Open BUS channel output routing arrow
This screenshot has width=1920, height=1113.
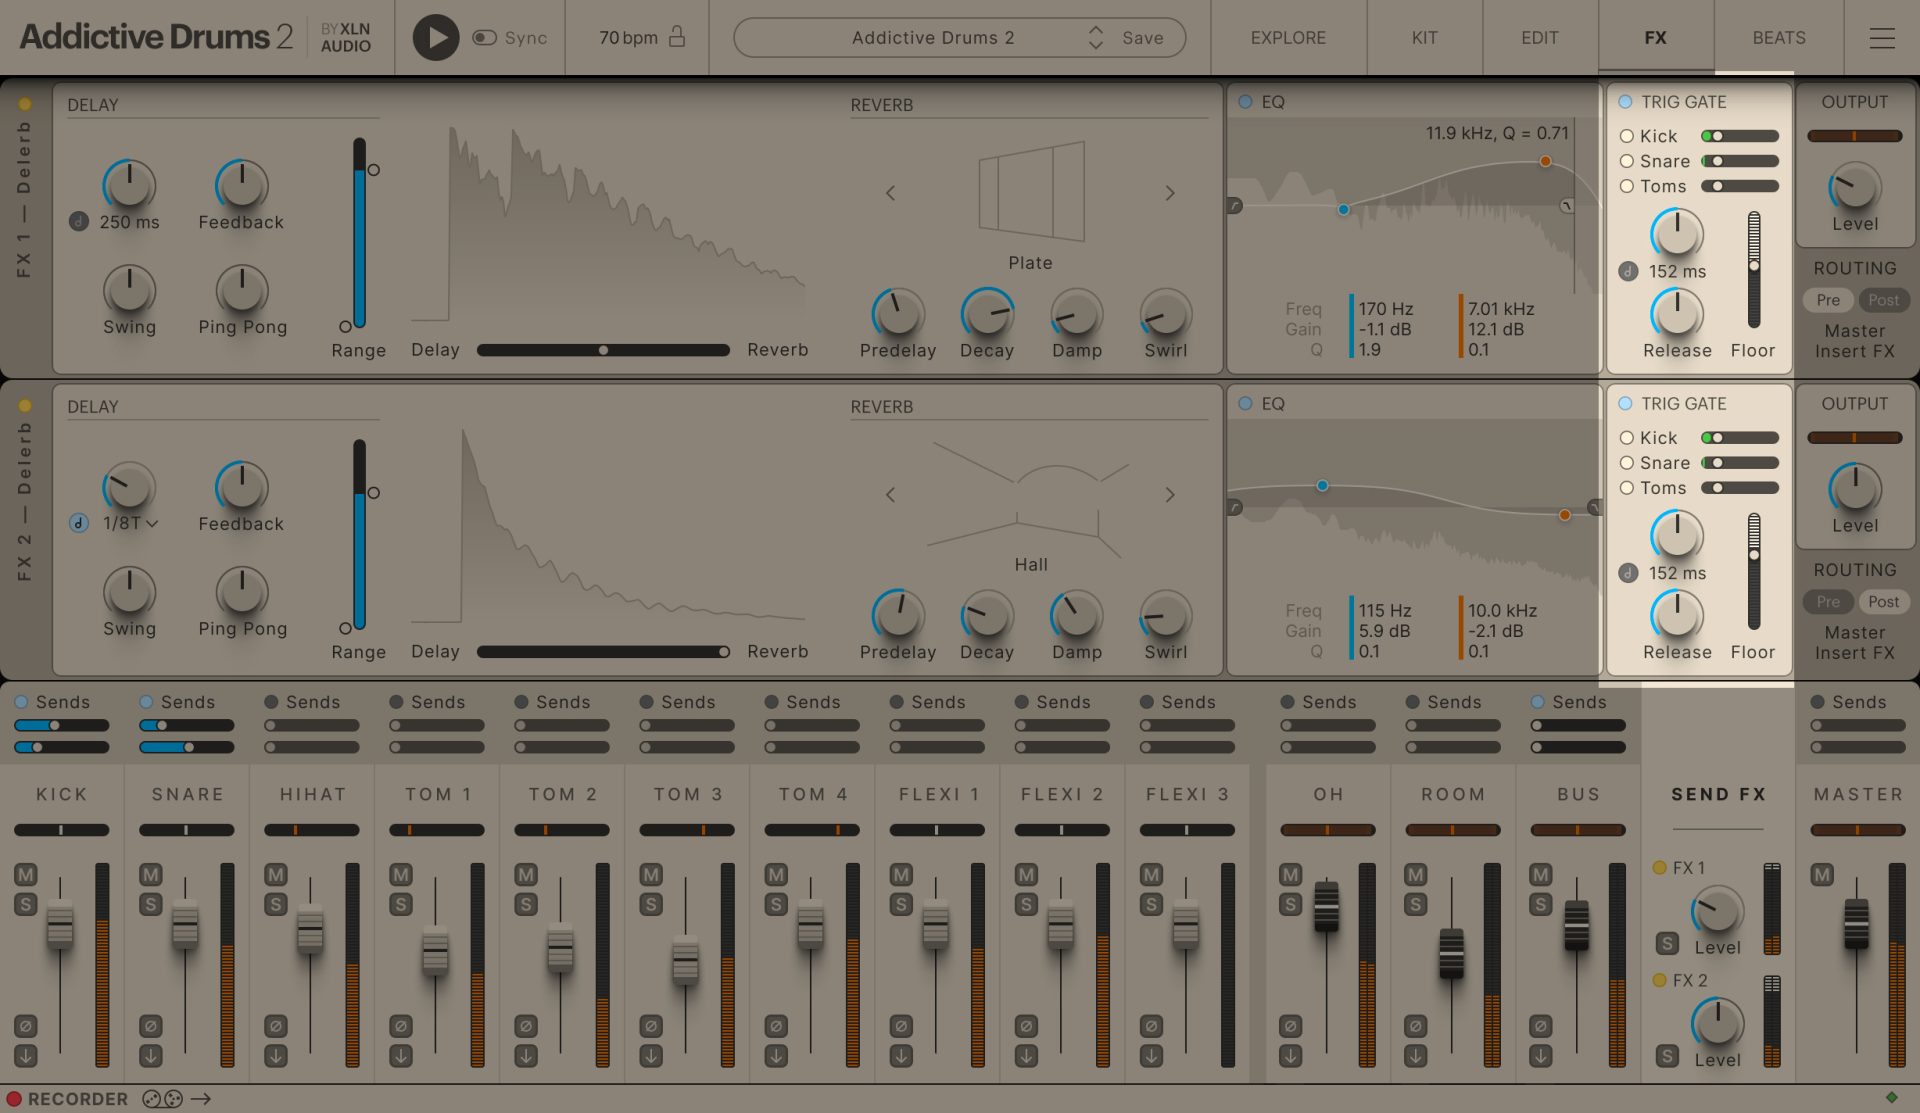pyautogui.click(x=1540, y=1056)
